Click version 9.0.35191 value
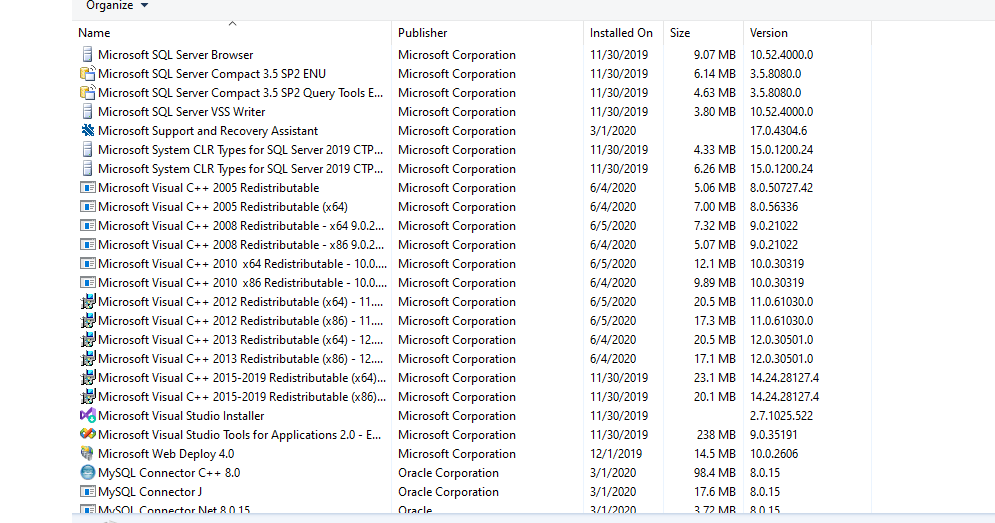Screen dimensions: 995x523 tap(774, 435)
